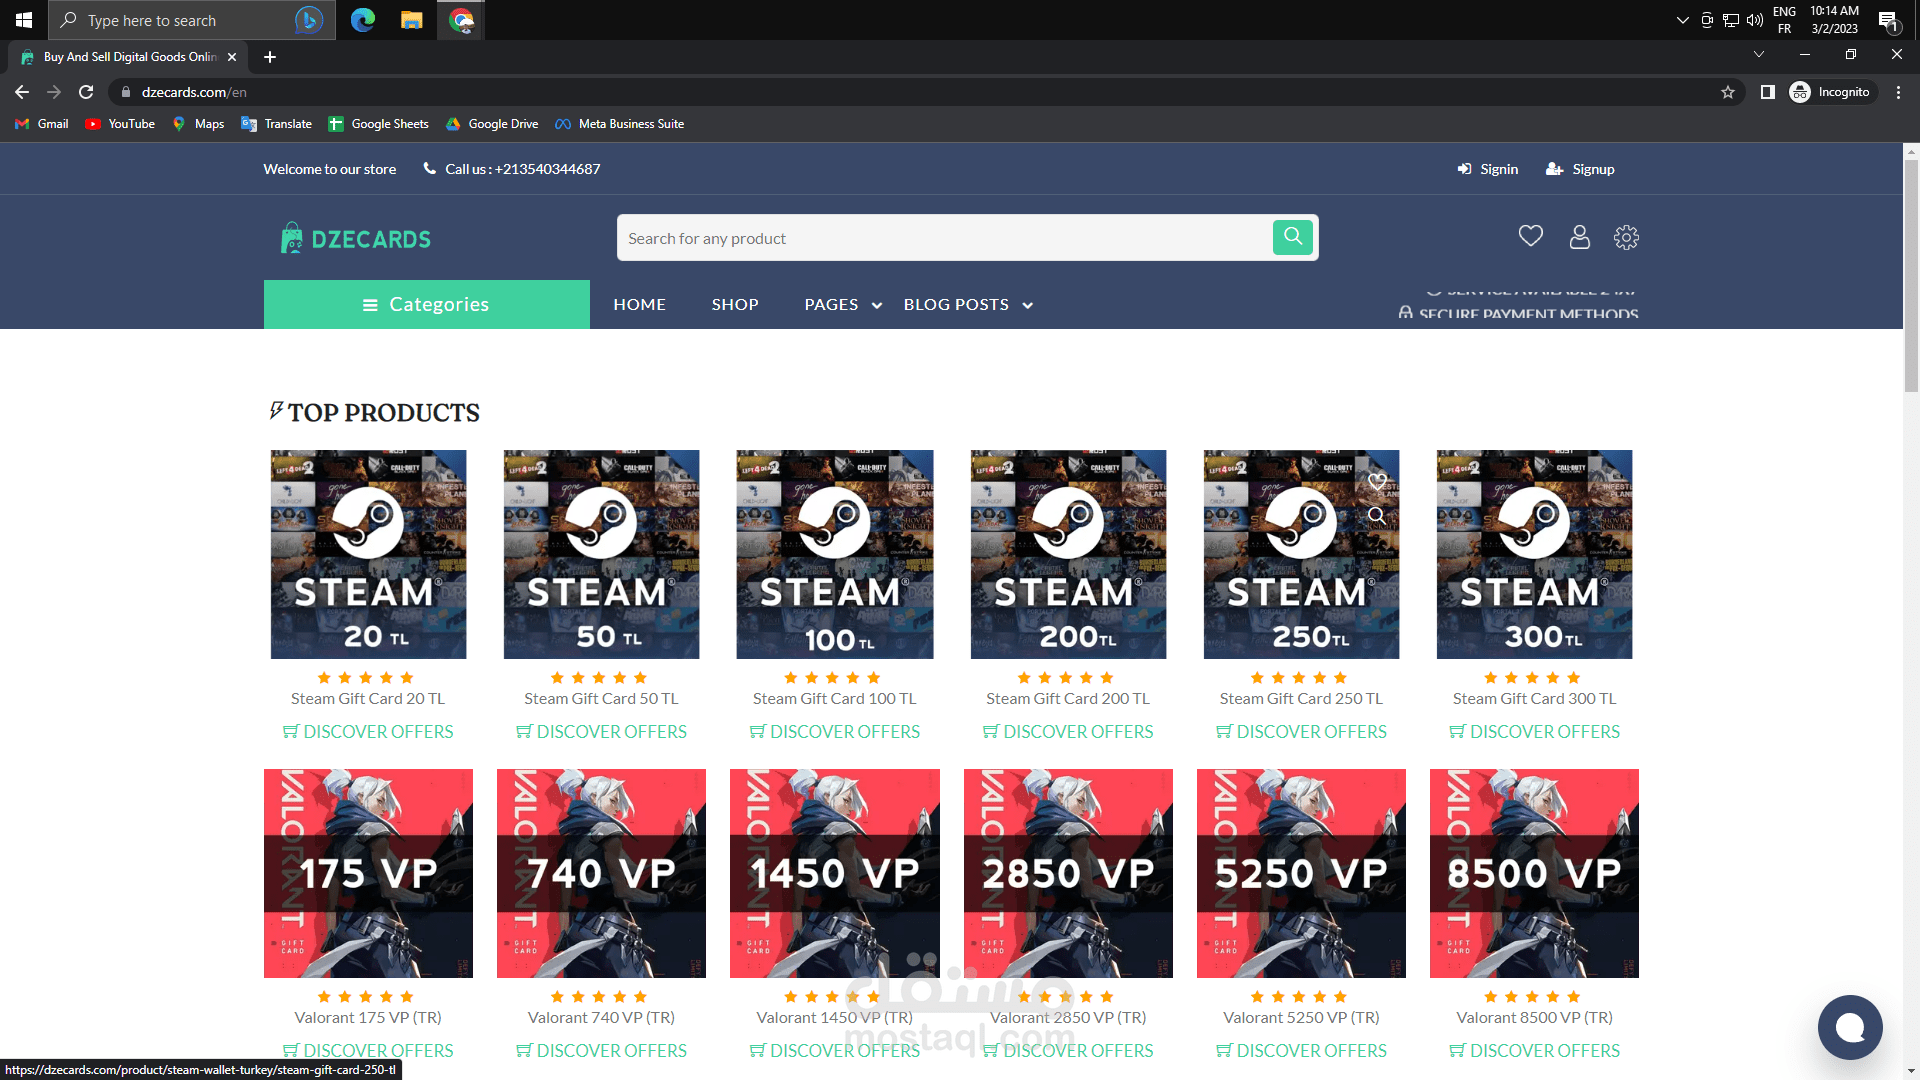Image resolution: width=1920 pixels, height=1080 pixels.
Task: Open browser side panel icon
Action: tap(1768, 92)
